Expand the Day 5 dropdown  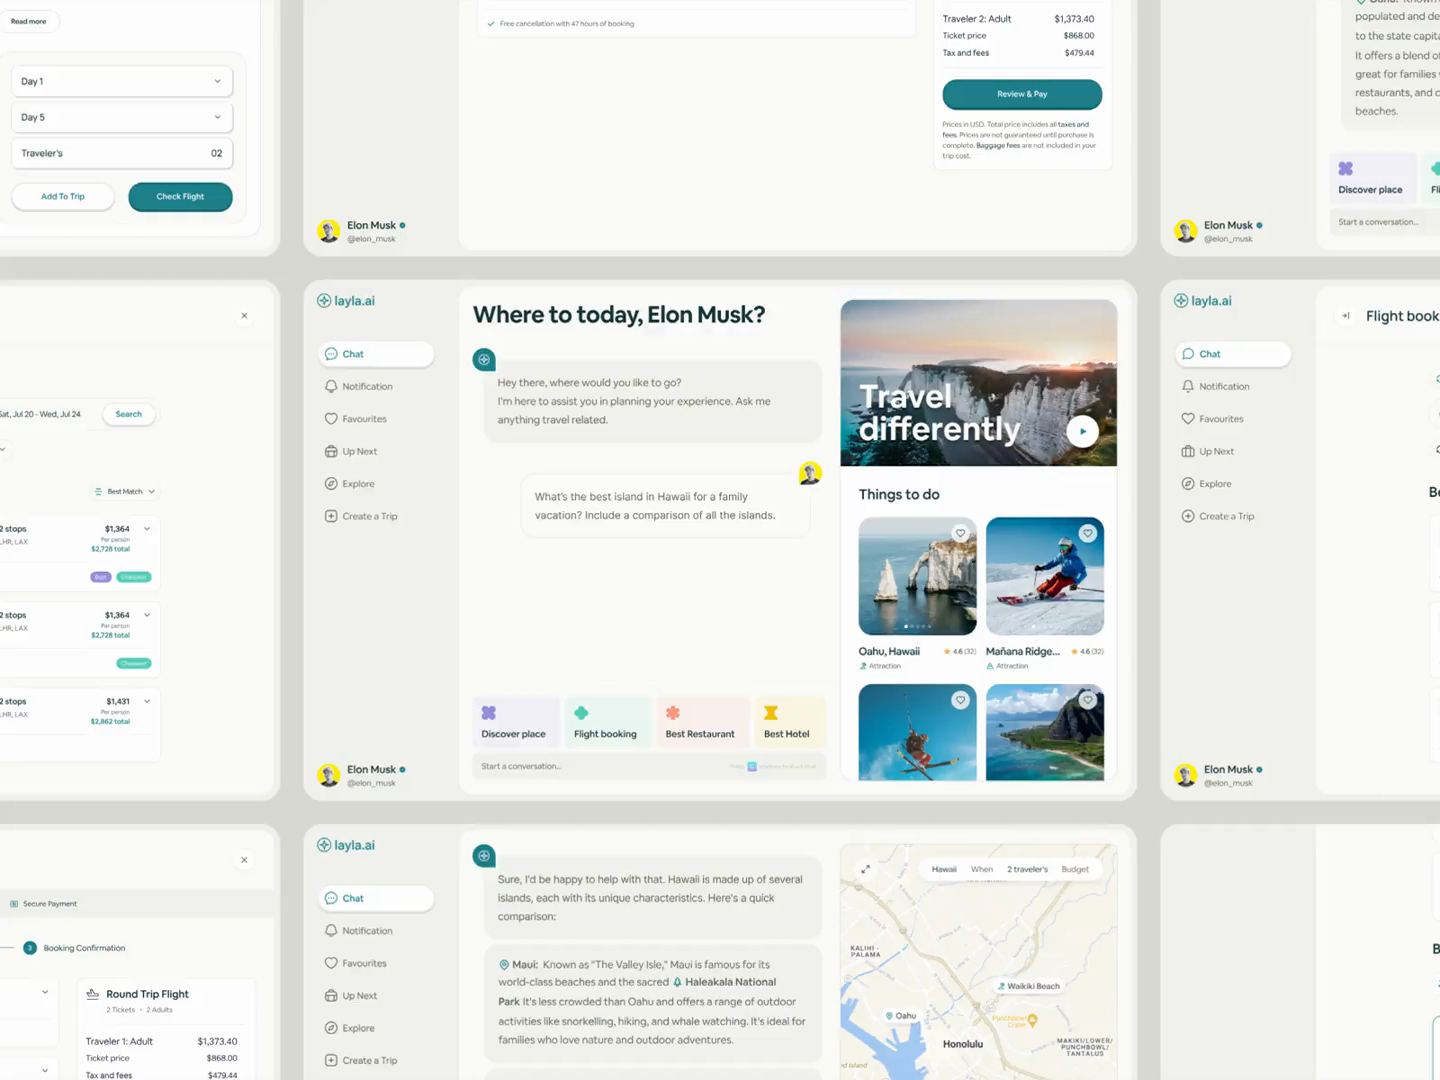coord(218,117)
